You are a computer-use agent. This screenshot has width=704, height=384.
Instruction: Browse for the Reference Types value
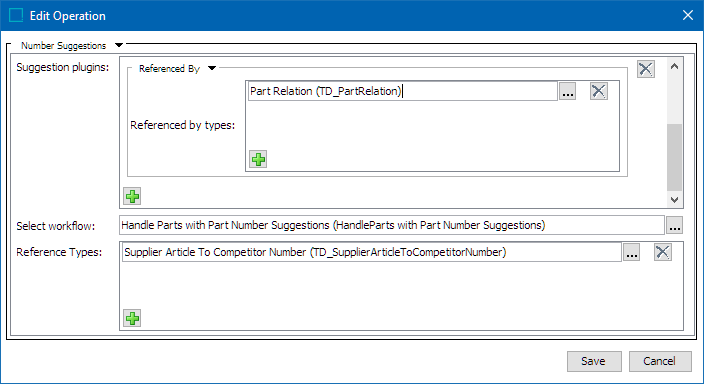632,252
